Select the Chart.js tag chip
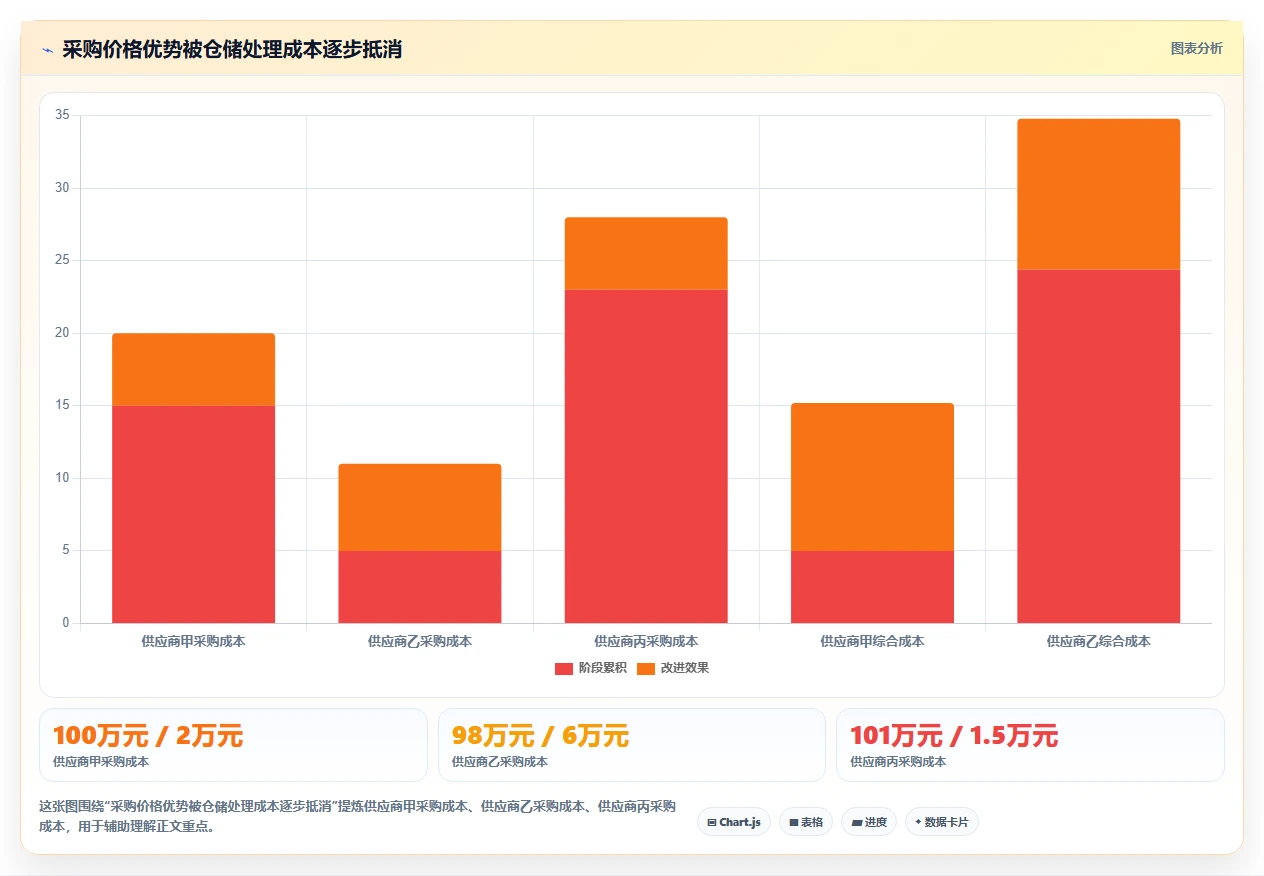The image size is (1264, 876). click(734, 822)
